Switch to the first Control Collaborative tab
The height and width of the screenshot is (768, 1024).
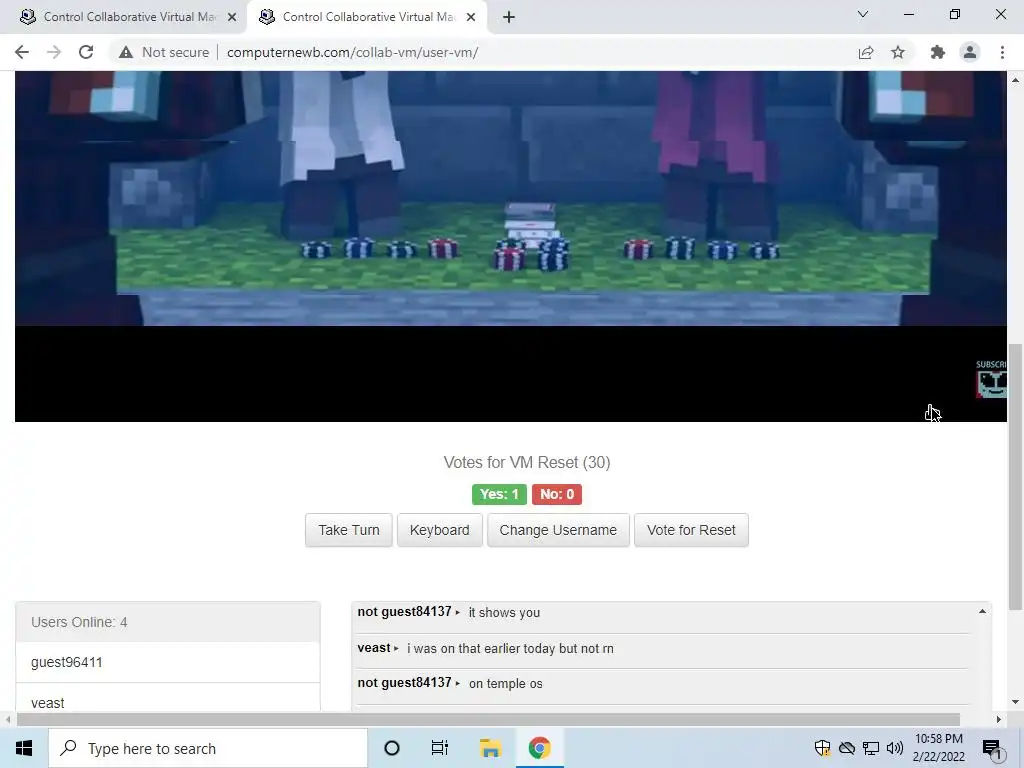[x=124, y=17]
